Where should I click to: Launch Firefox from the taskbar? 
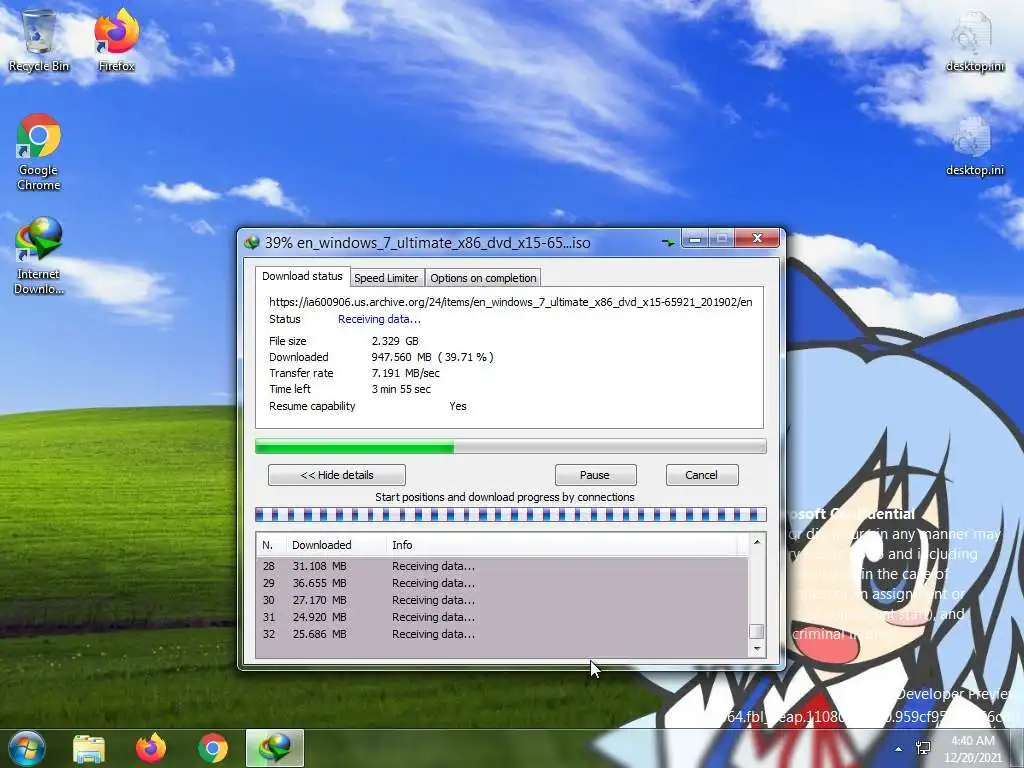click(x=151, y=748)
